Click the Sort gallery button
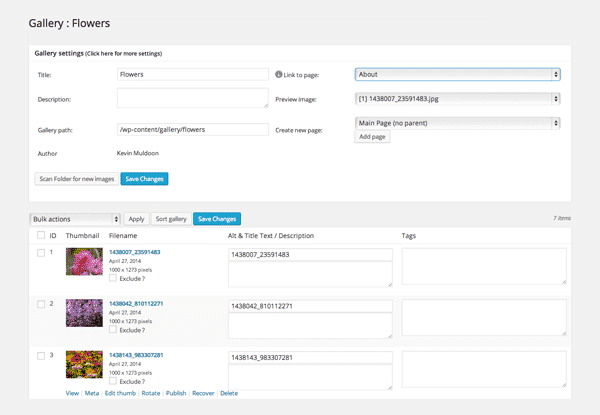Viewport: 600px width, 415px height. click(x=171, y=219)
